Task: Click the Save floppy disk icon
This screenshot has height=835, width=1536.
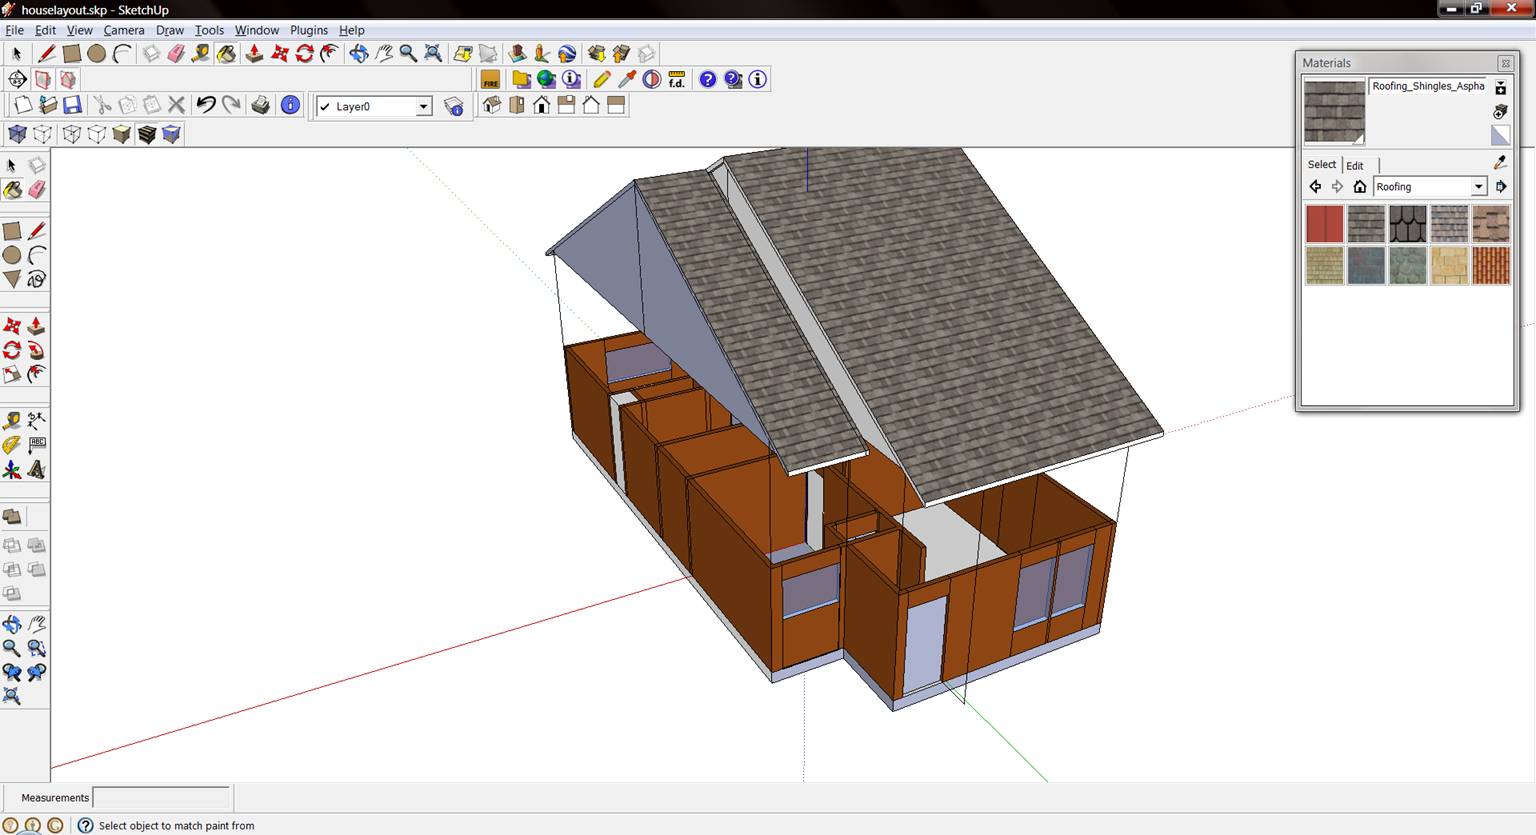Action: (x=72, y=105)
